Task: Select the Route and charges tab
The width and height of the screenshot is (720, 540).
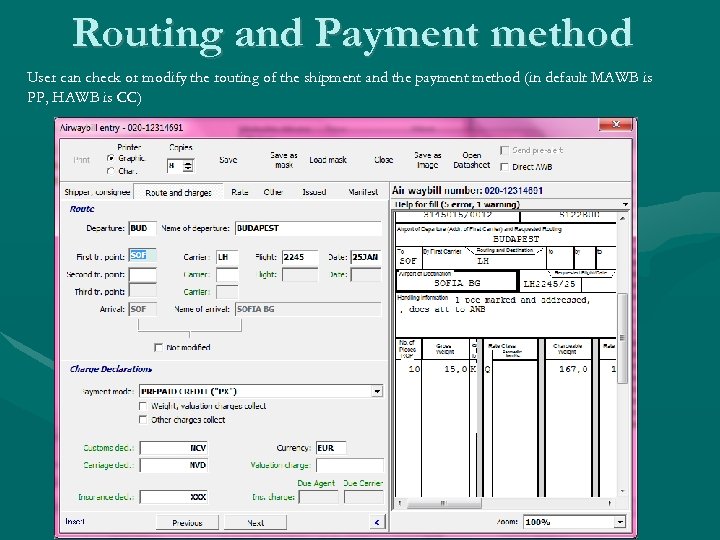Action: (178, 192)
